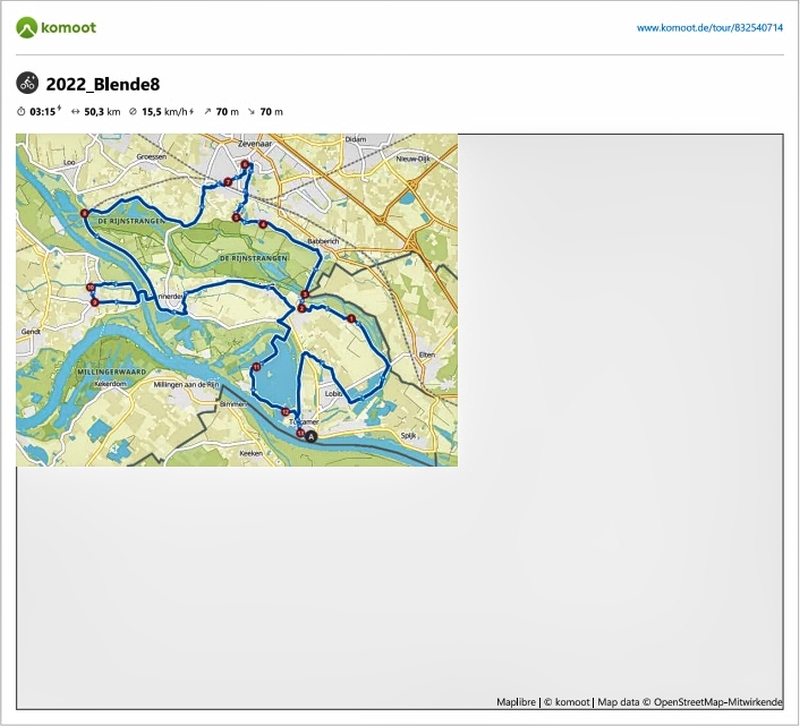Click waypoint 9 on the western loop
This screenshot has height=726, width=800.
tap(94, 302)
